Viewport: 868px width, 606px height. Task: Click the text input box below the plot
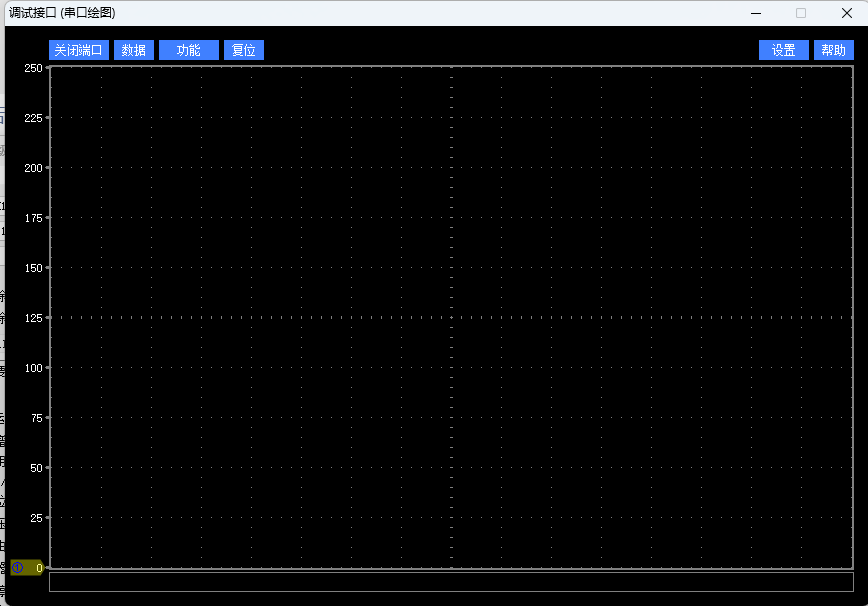451,582
